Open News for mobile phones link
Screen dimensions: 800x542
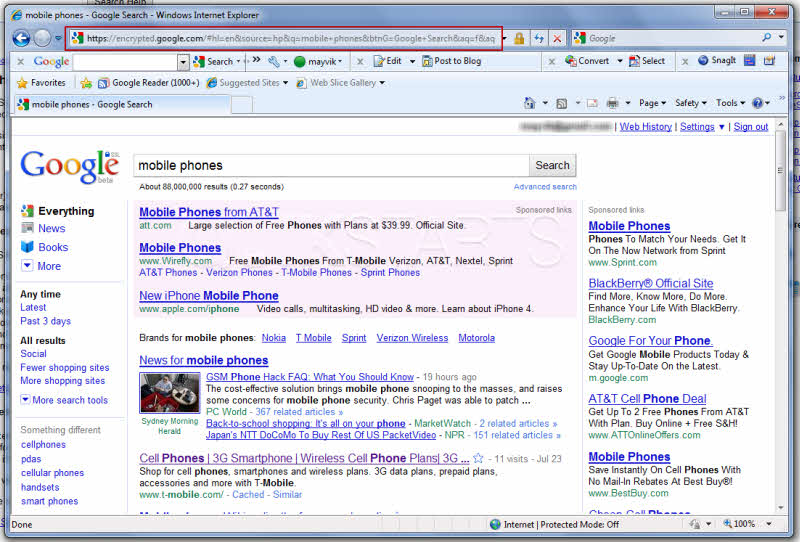204,360
